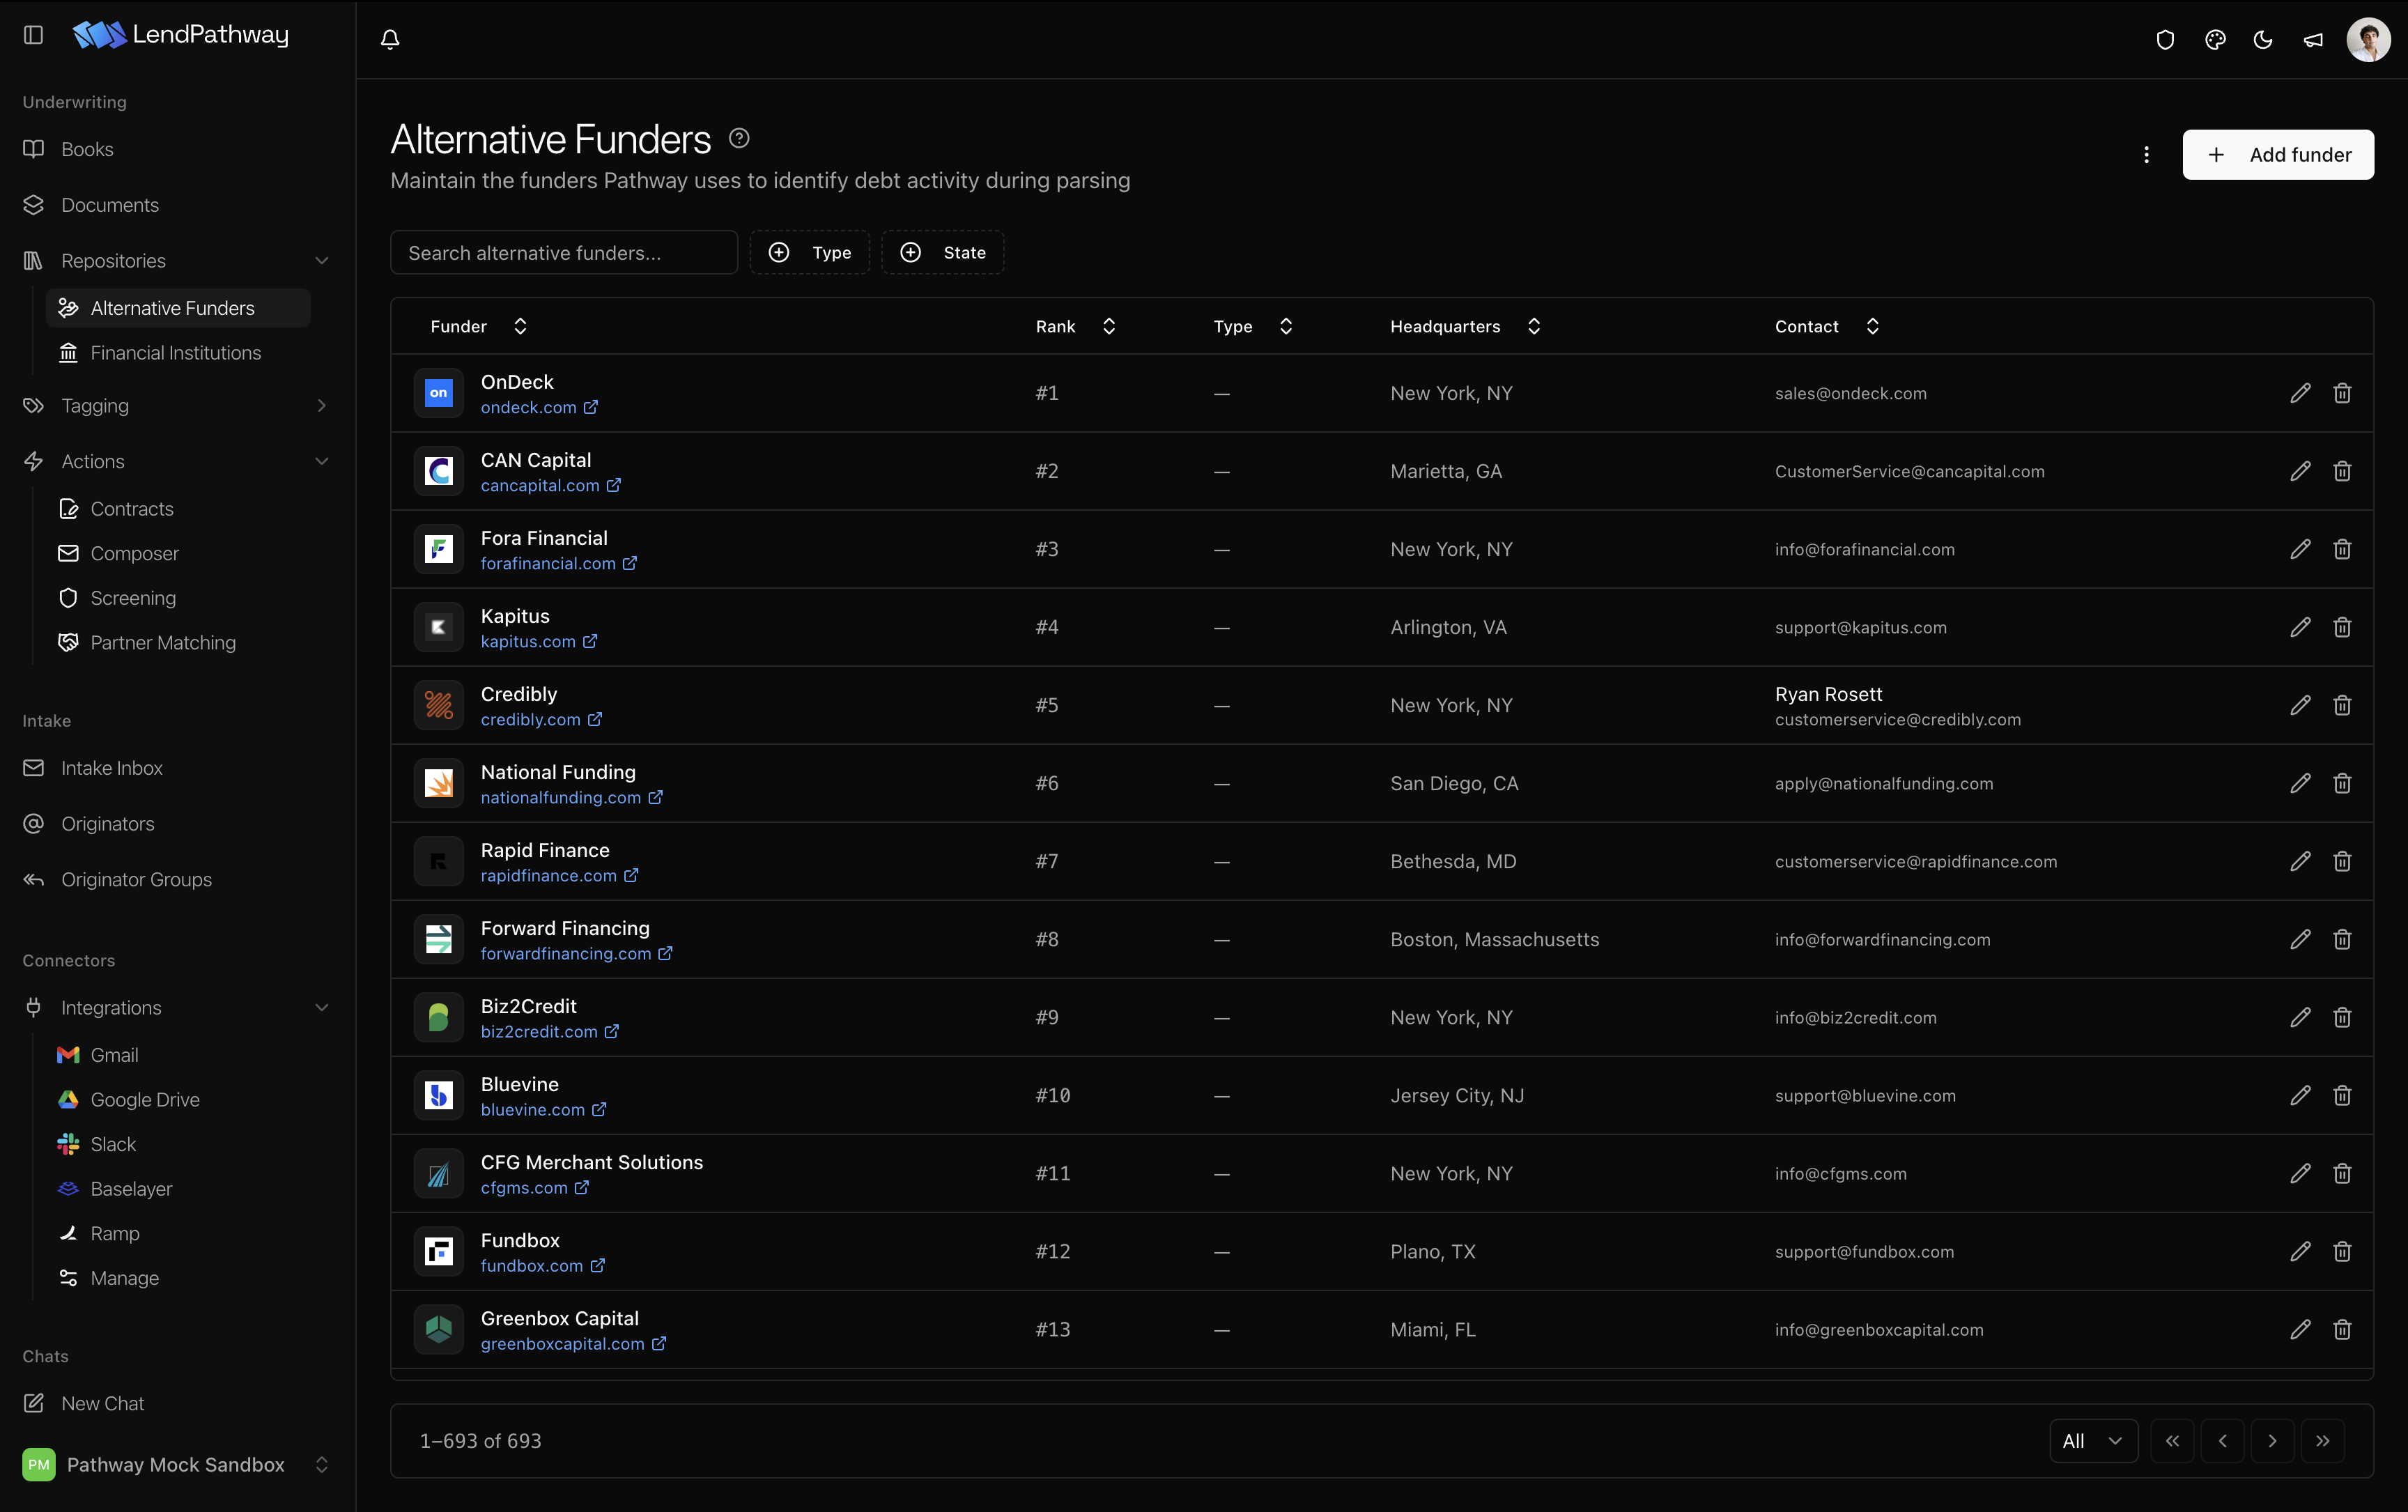Add a State filter
2408x1512 pixels.
pyautogui.click(x=942, y=252)
